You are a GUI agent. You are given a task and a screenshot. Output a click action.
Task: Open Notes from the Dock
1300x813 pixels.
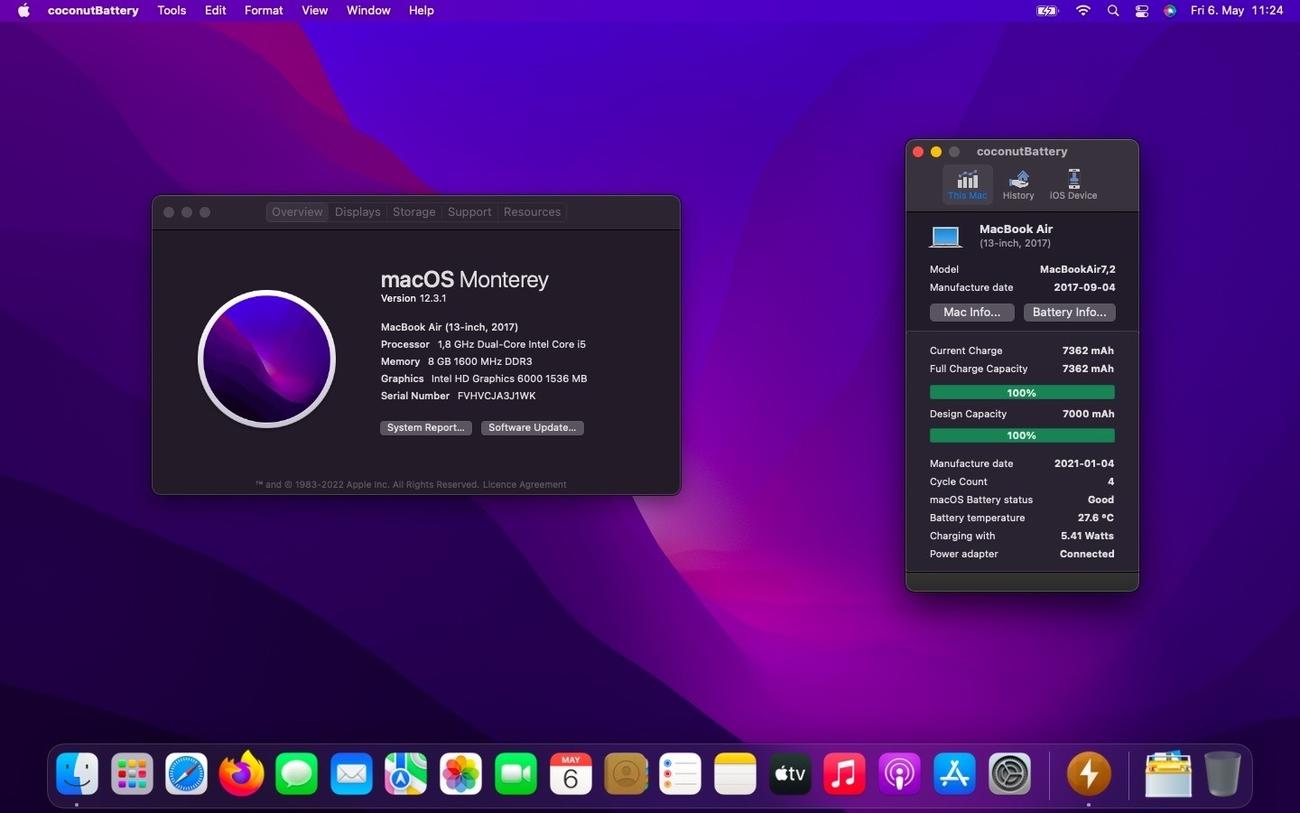(735, 774)
